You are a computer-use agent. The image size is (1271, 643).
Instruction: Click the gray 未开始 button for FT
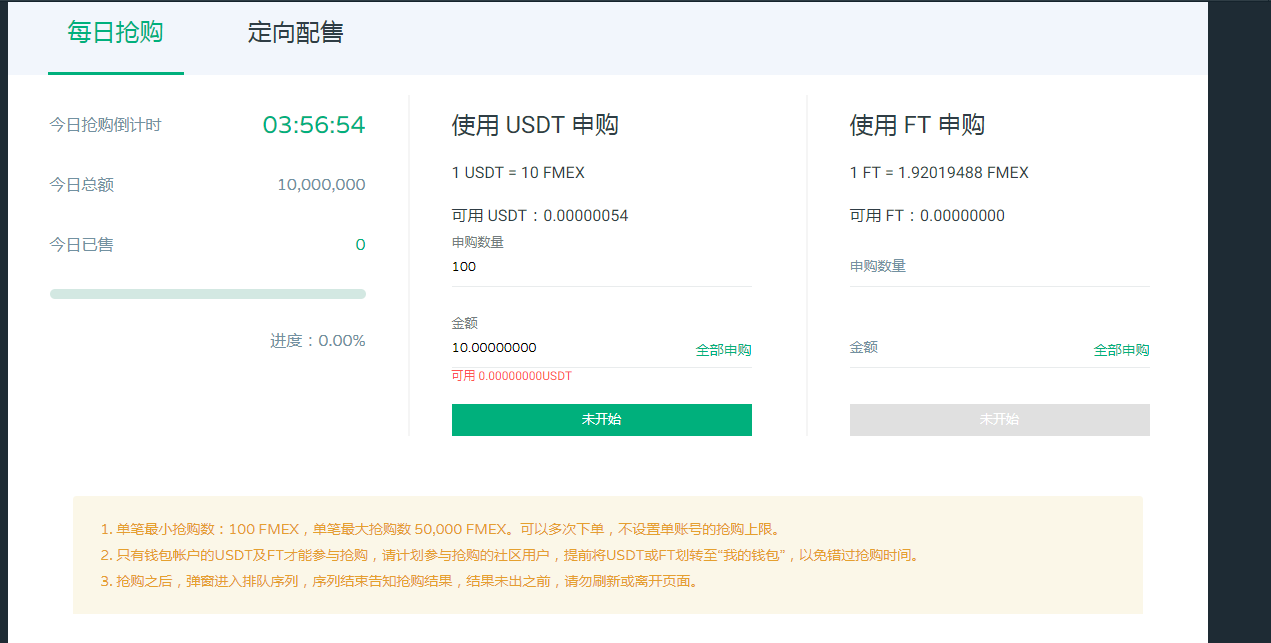click(999, 420)
